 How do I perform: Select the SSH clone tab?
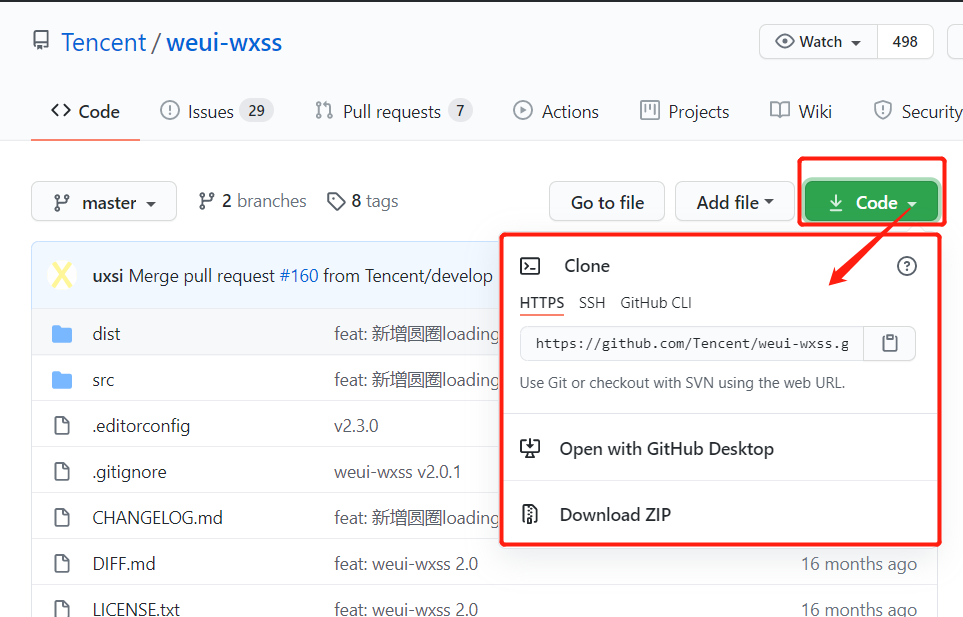click(x=592, y=303)
